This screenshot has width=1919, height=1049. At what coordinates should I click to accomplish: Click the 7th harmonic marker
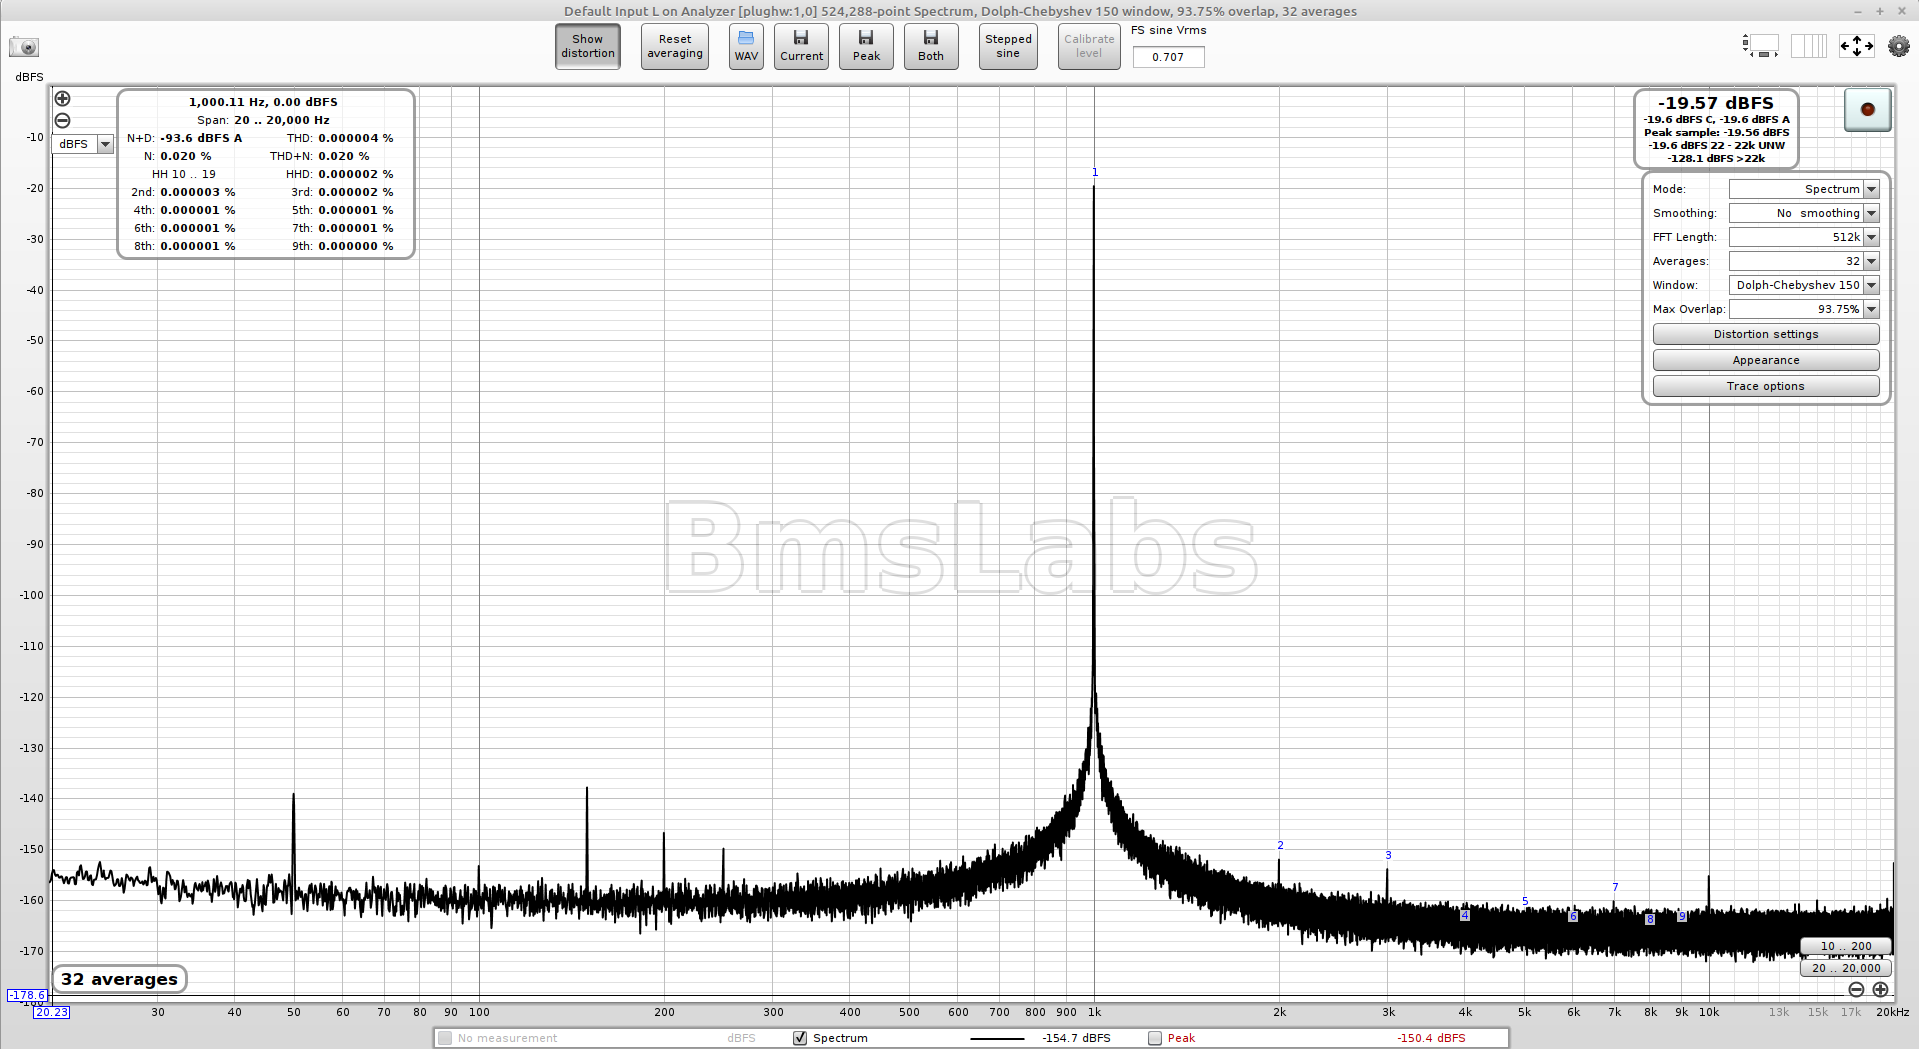pyautogui.click(x=1615, y=887)
